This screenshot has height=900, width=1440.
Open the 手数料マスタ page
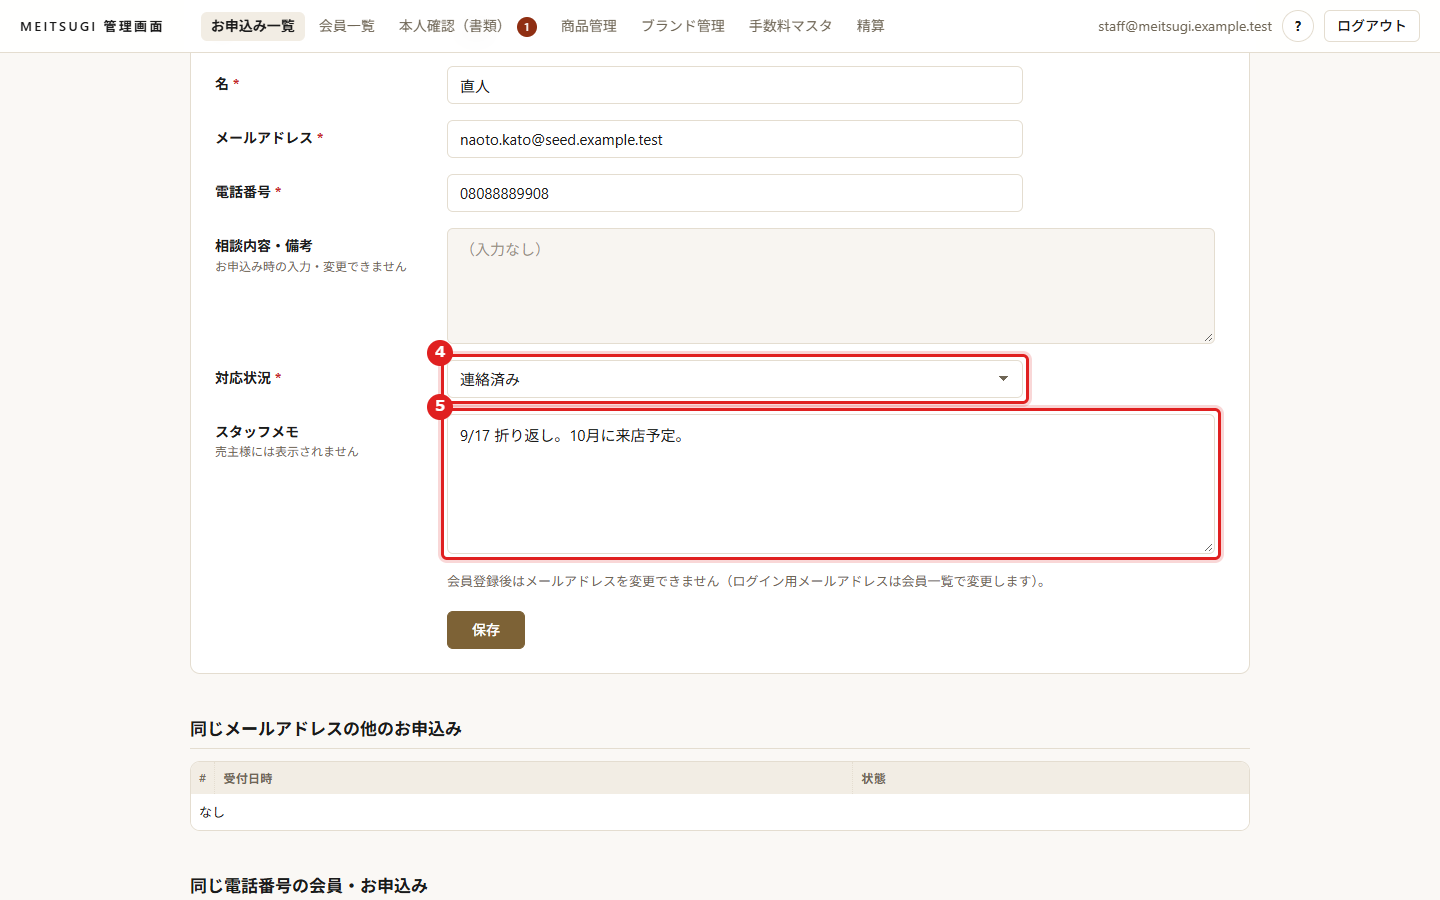(x=791, y=26)
